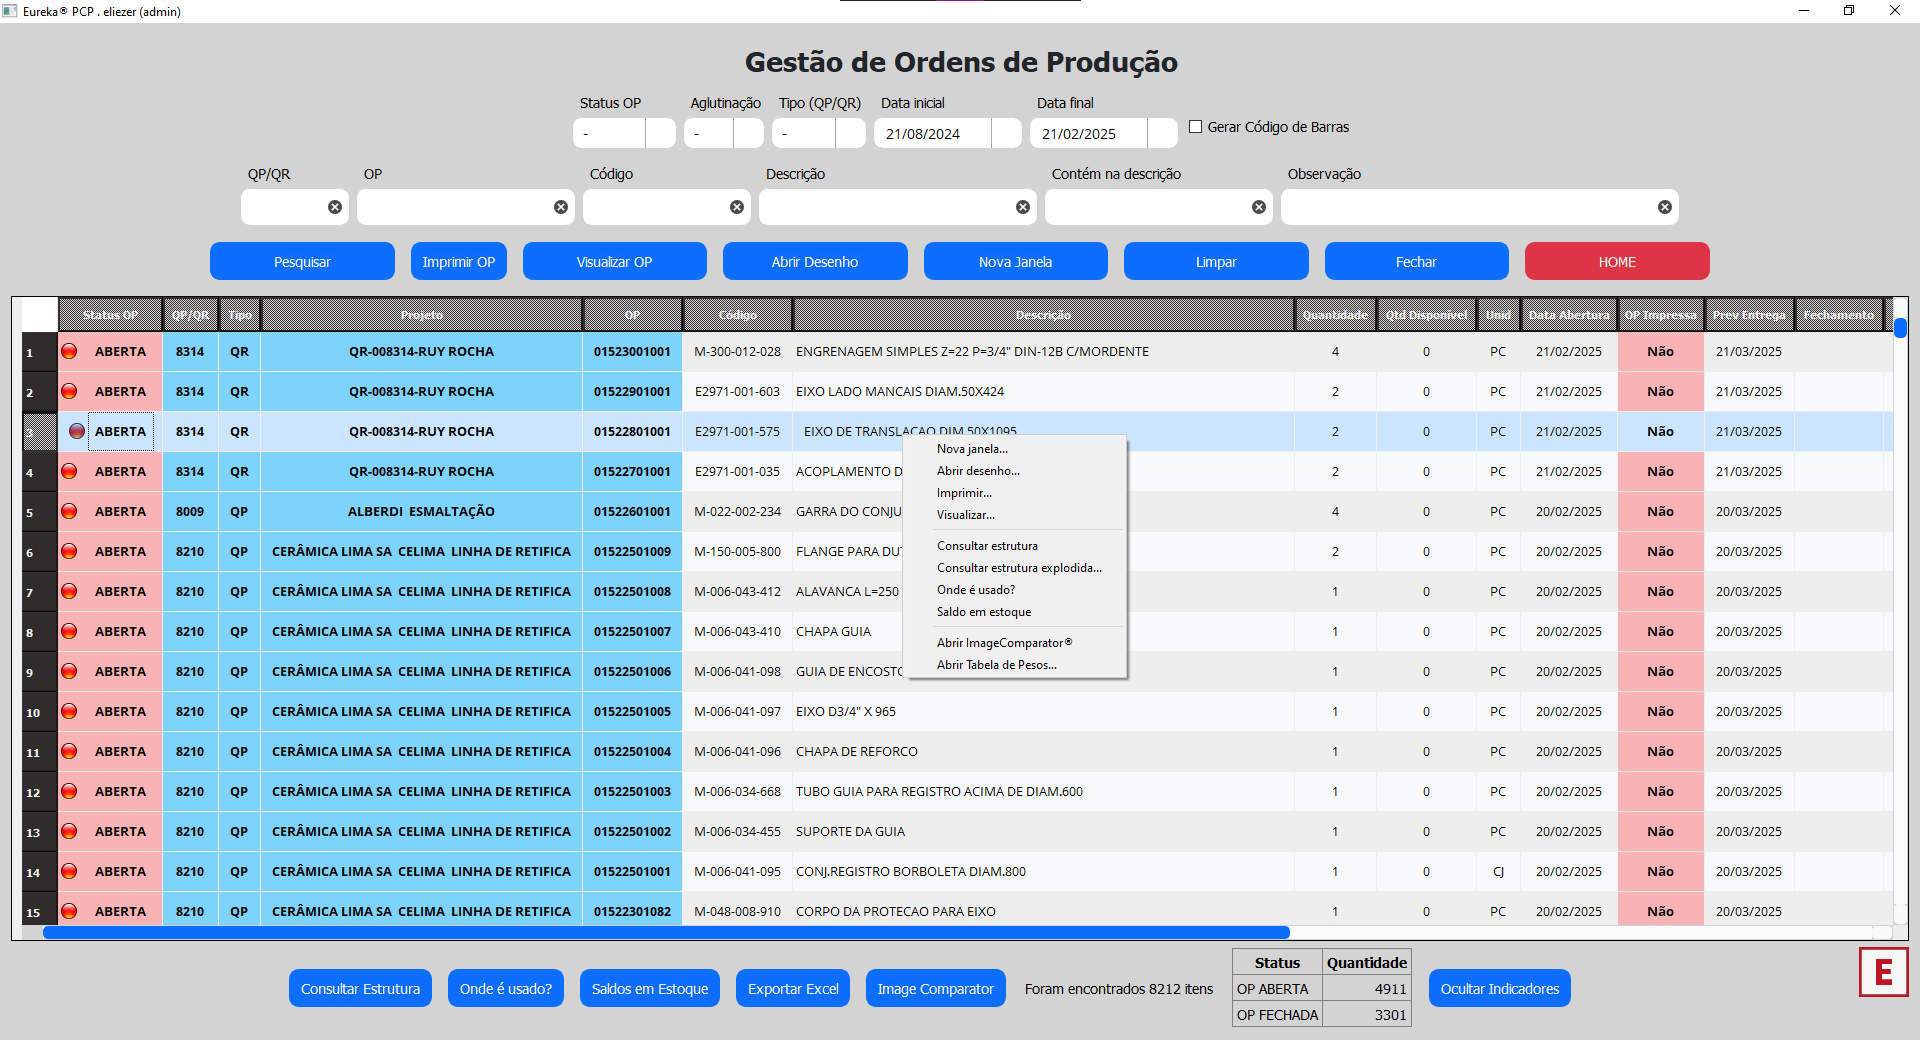The height and width of the screenshot is (1040, 1920).
Task: Open the Data final date picker
Action: click(x=1163, y=133)
